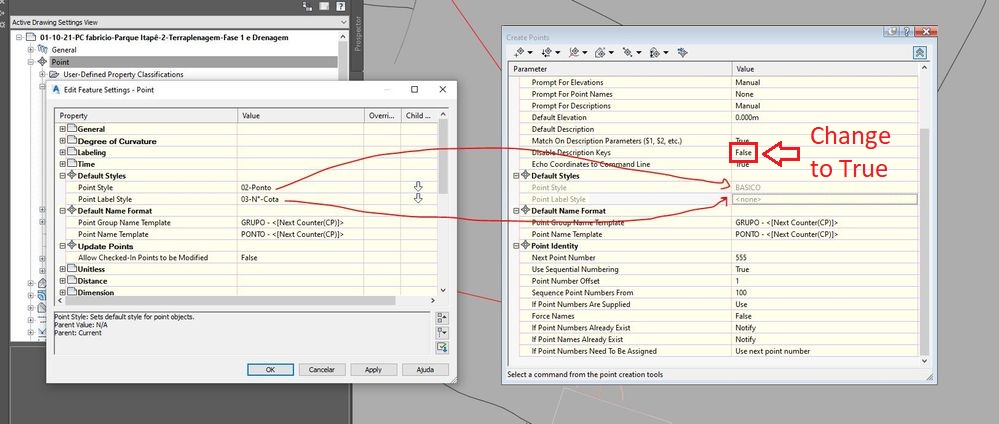Click the Cancelar button
The image size is (999, 424).
coord(322,370)
